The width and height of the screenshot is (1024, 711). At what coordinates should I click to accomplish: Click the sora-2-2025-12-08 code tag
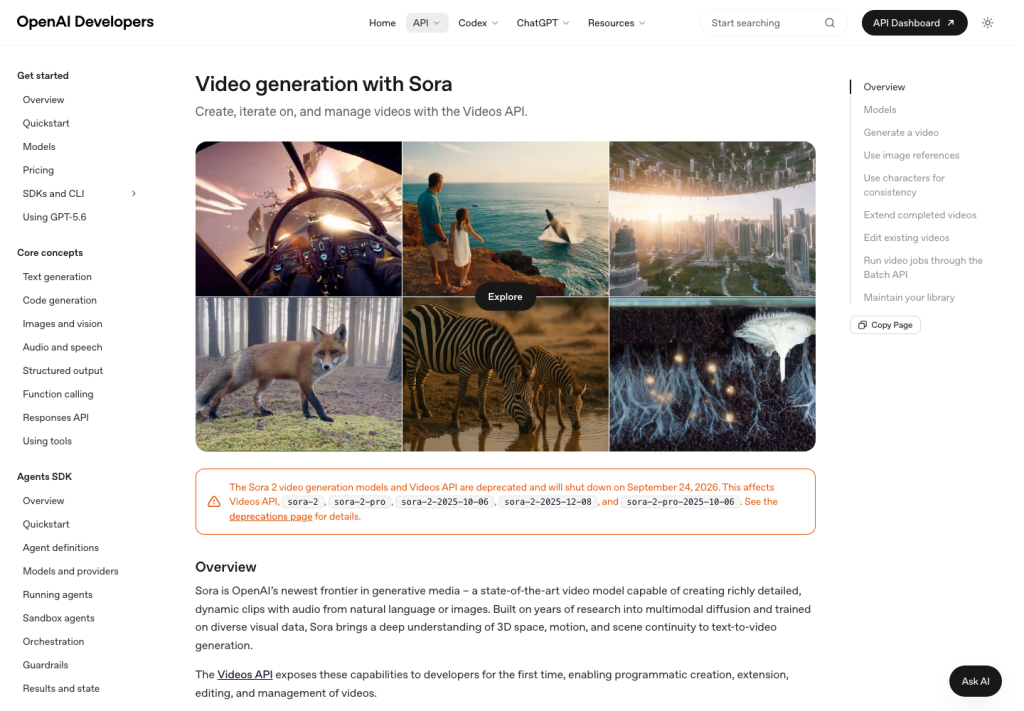547,502
